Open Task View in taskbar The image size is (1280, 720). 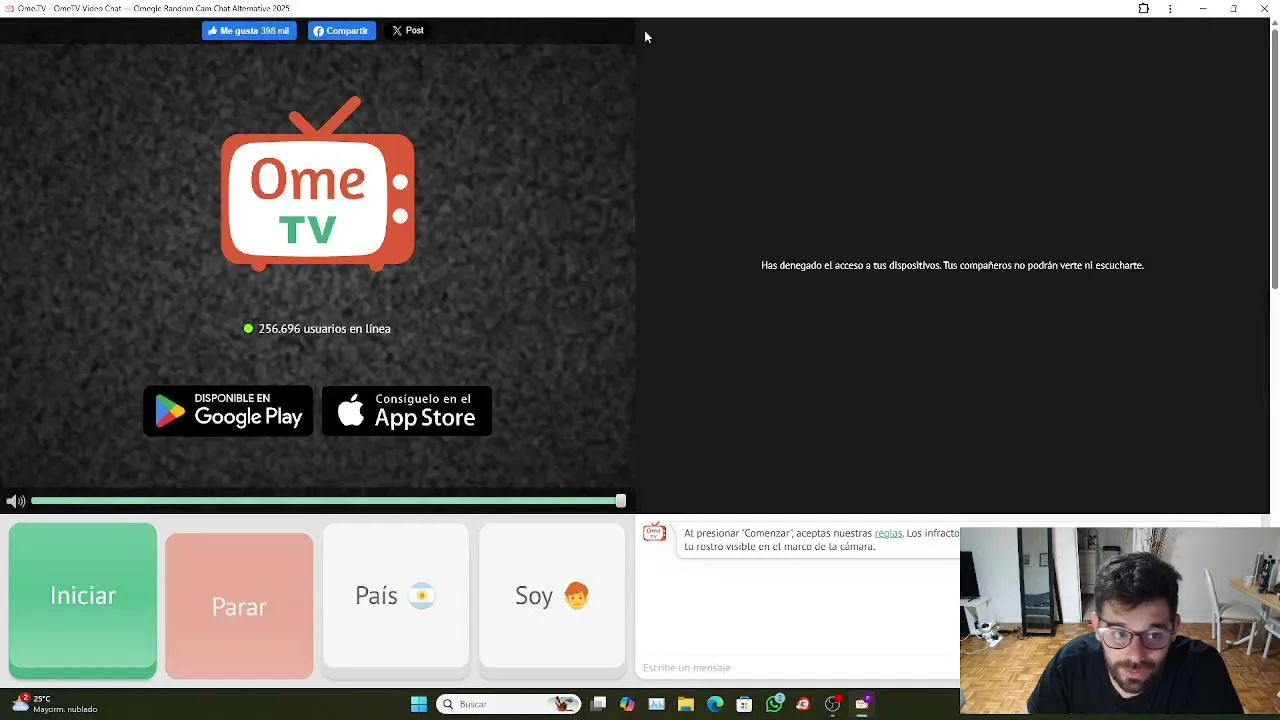point(598,704)
